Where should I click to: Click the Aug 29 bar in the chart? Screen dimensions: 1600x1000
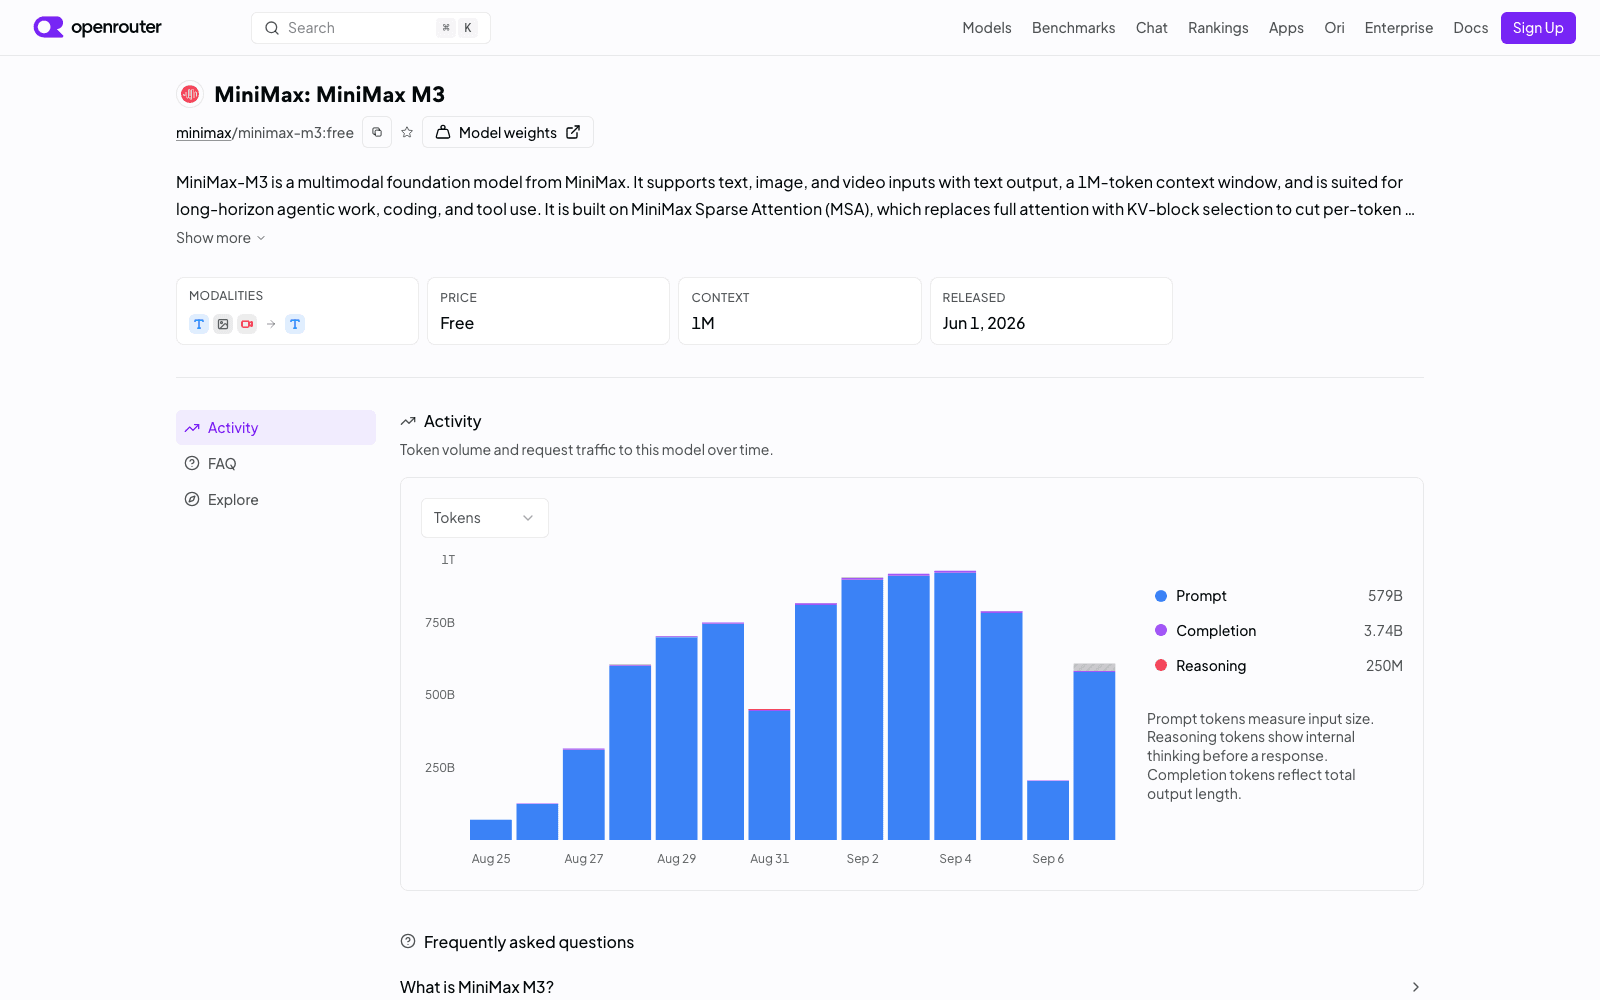[x=677, y=738]
